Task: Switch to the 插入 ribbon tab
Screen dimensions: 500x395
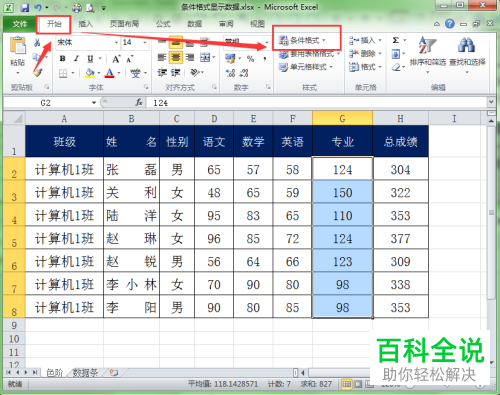Action: coord(85,24)
